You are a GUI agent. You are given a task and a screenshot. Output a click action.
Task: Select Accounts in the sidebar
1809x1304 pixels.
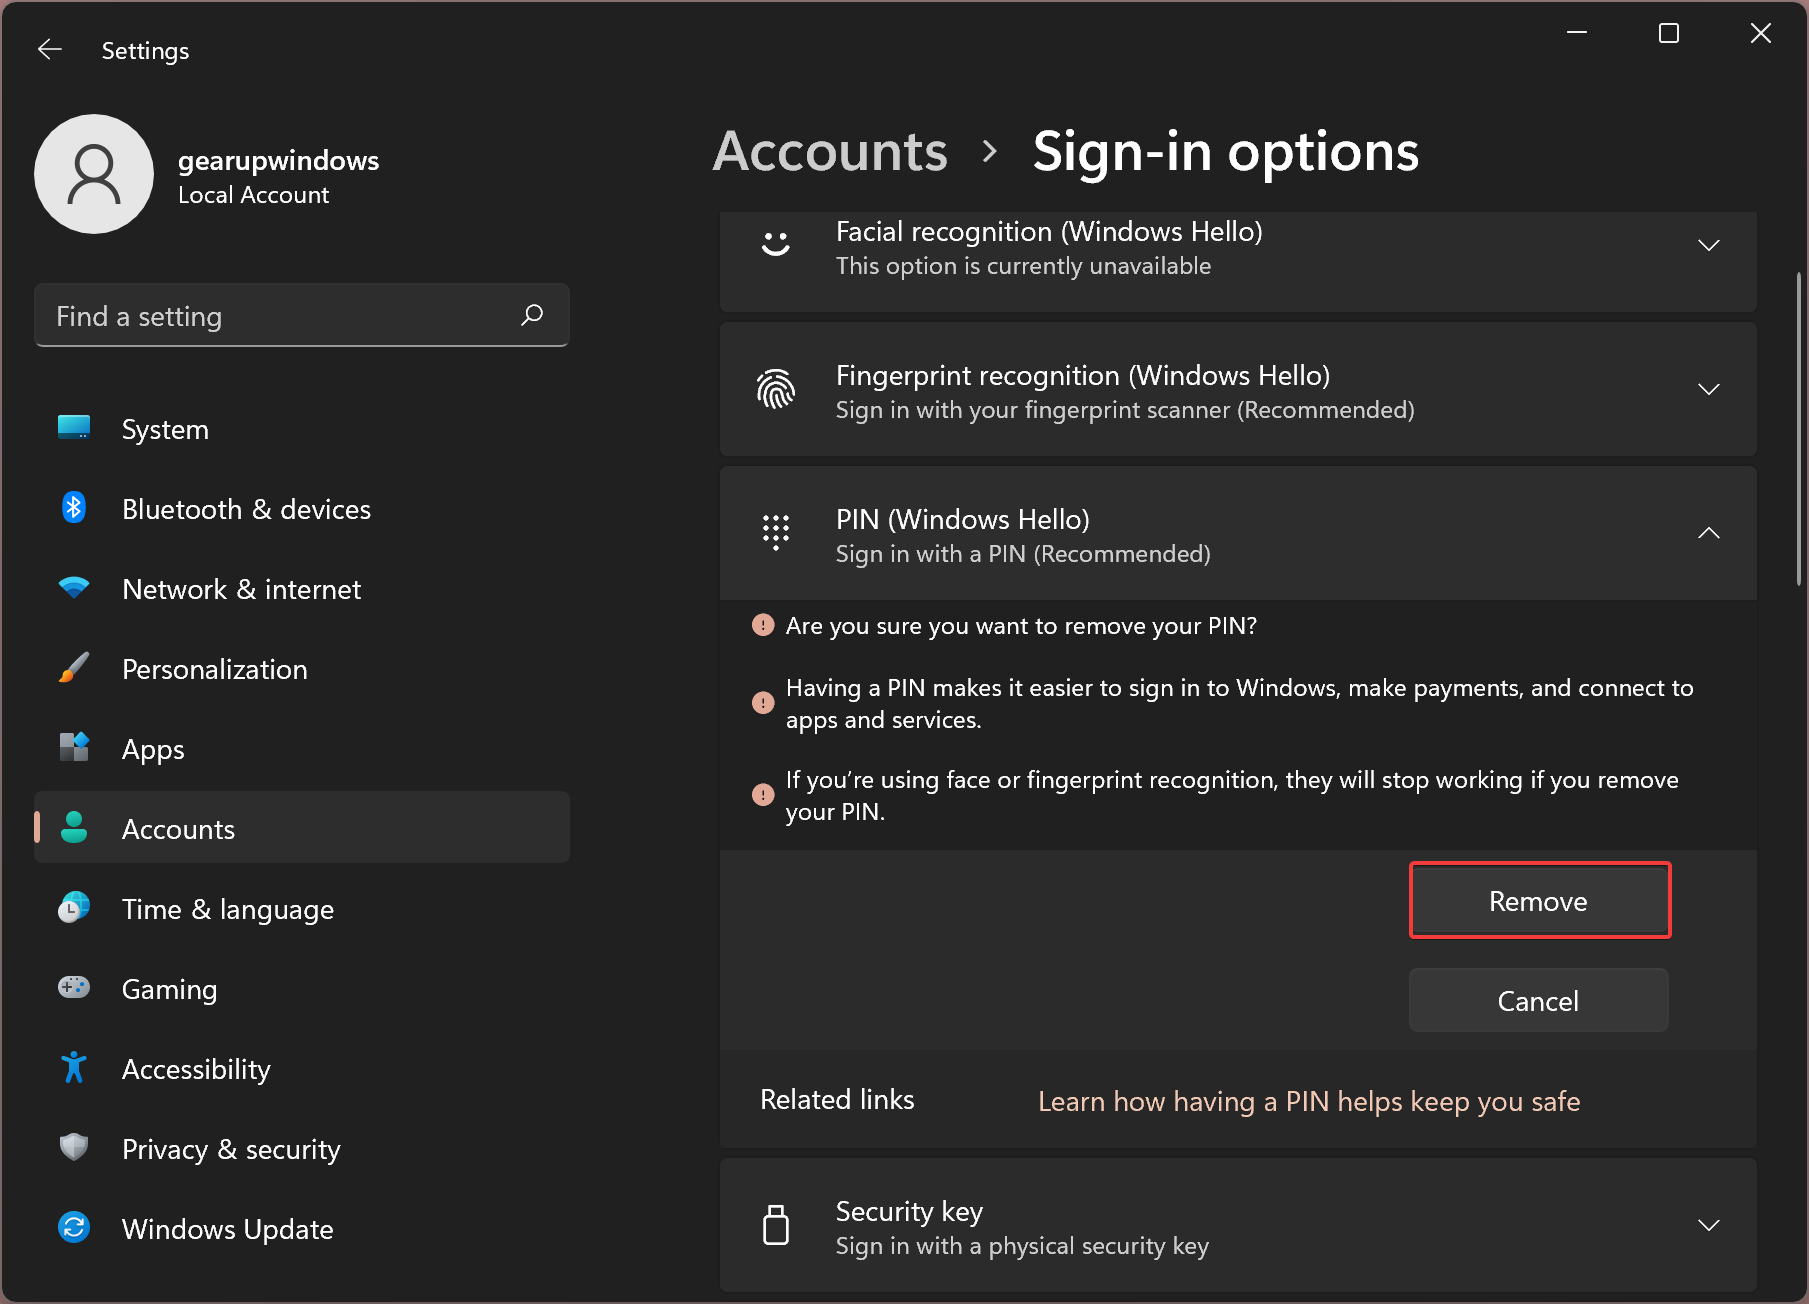tap(302, 828)
